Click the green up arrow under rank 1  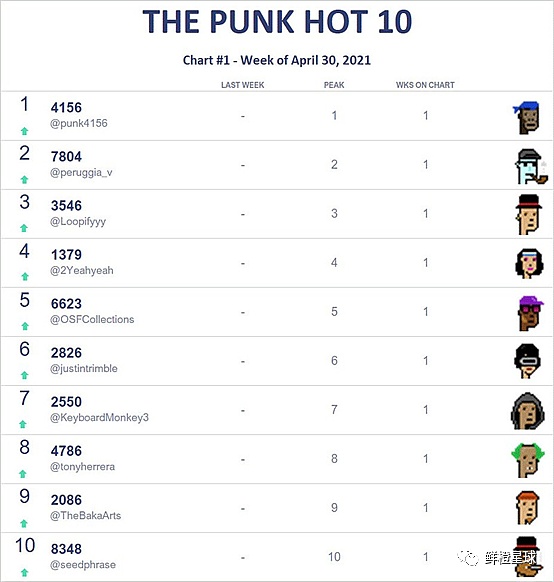click(x=24, y=131)
